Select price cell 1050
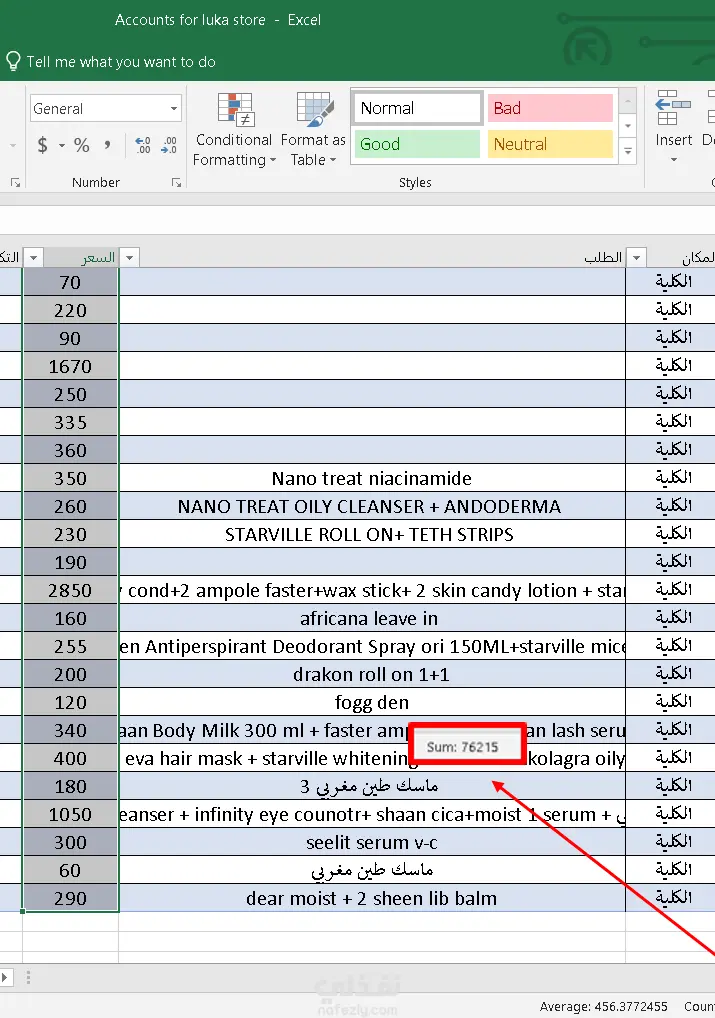The height and width of the screenshot is (1018, 715). (71, 814)
